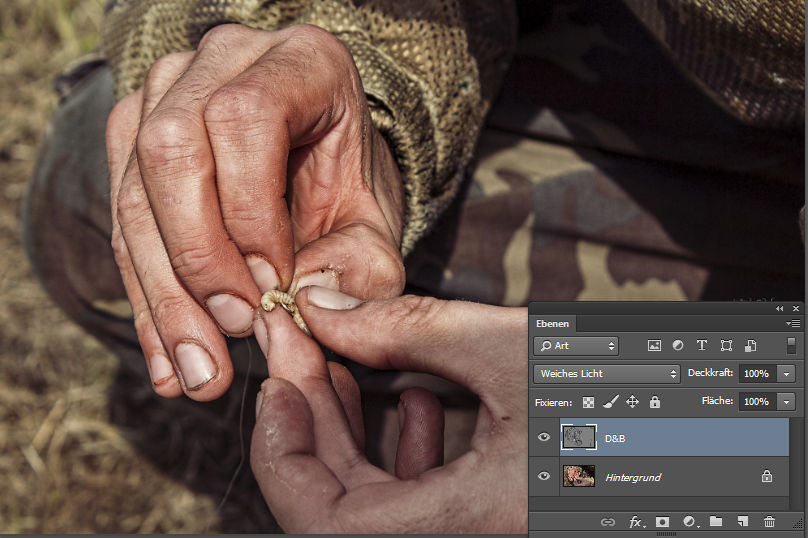The height and width of the screenshot is (538, 808).
Task: Filter layers by smart objects icon
Action: coord(750,346)
